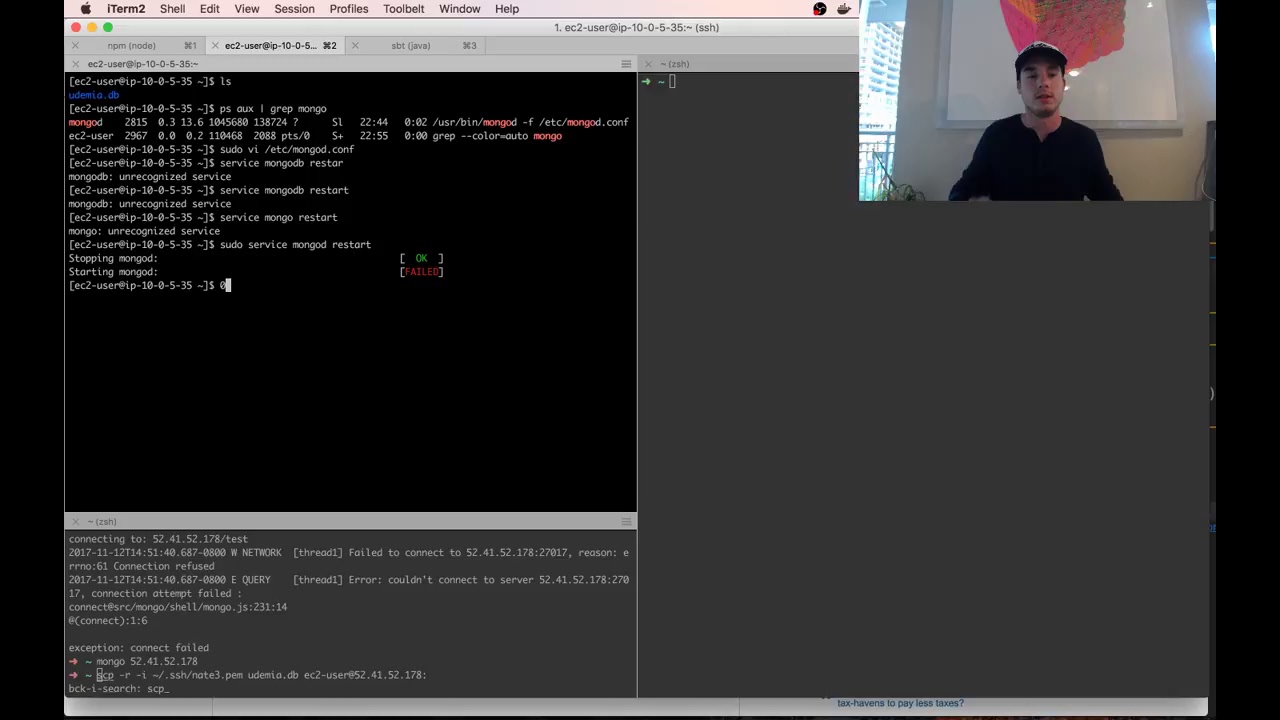The height and width of the screenshot is (720, 1280).
Task: Open the Shell menu
Action: point(172,9)
